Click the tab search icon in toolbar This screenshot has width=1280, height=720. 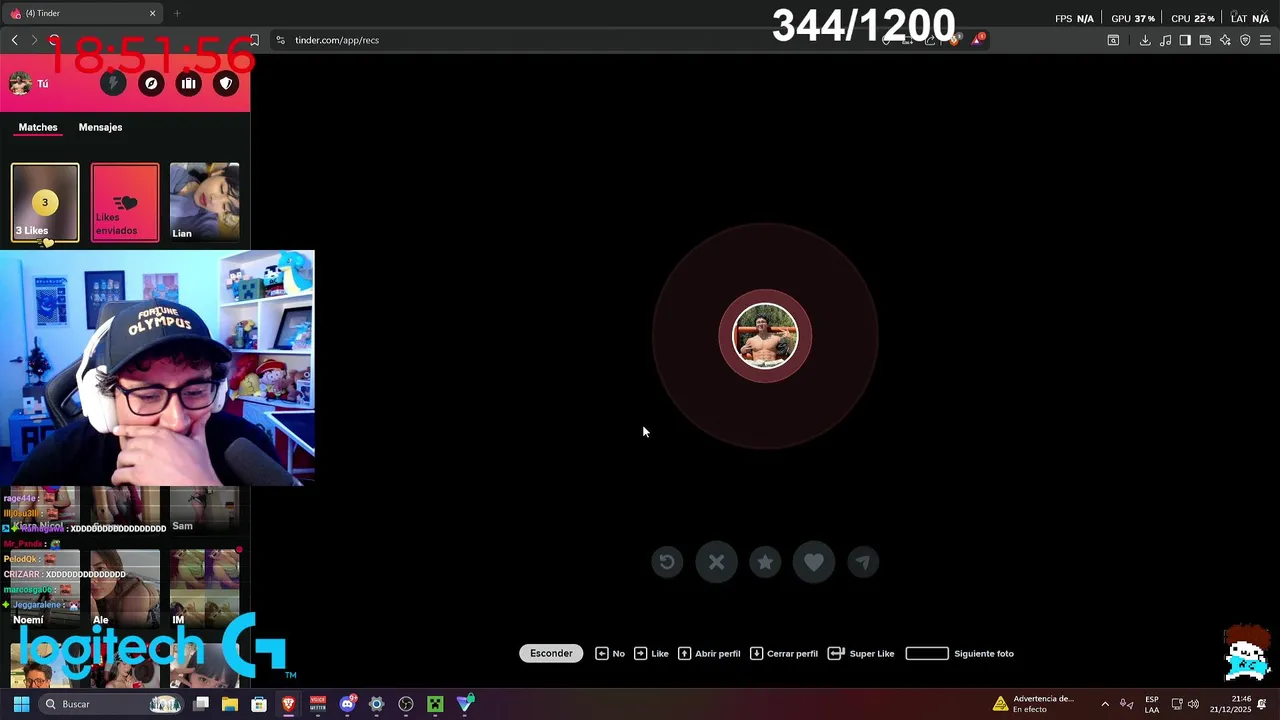click(1113, 40)
